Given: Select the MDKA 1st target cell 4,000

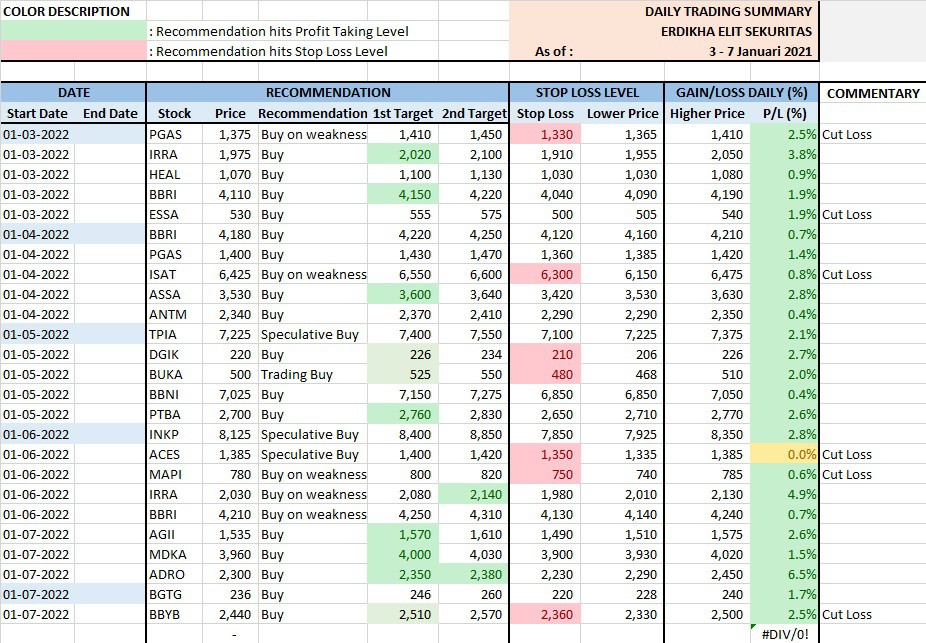Looking at the screenshot, I should [402, 554].
